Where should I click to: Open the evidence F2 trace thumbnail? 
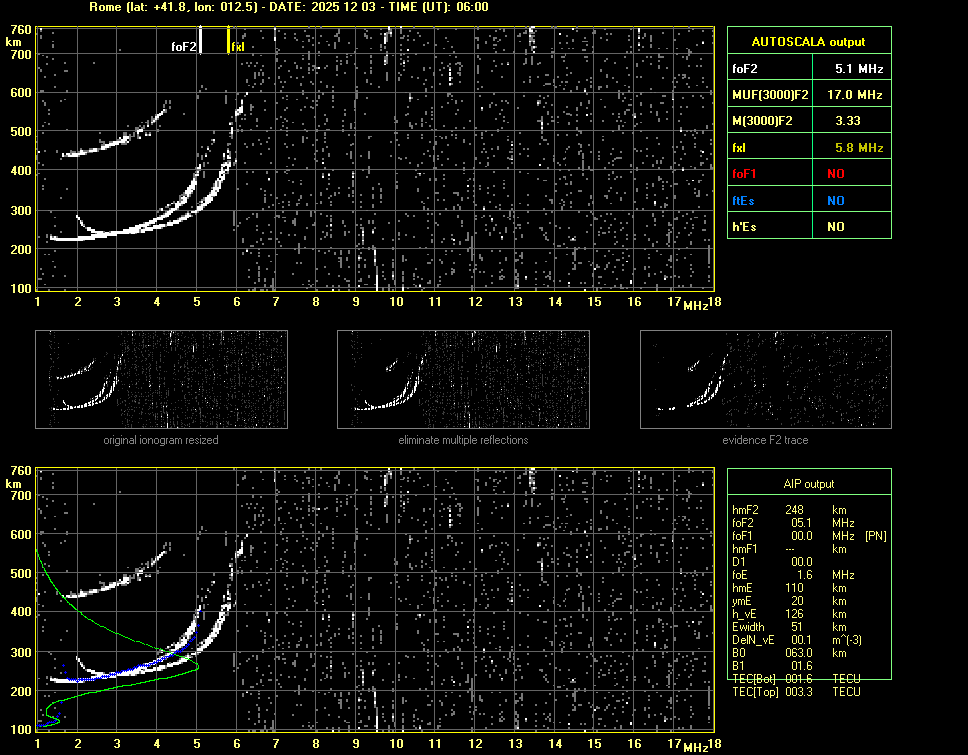click(765, 380)
